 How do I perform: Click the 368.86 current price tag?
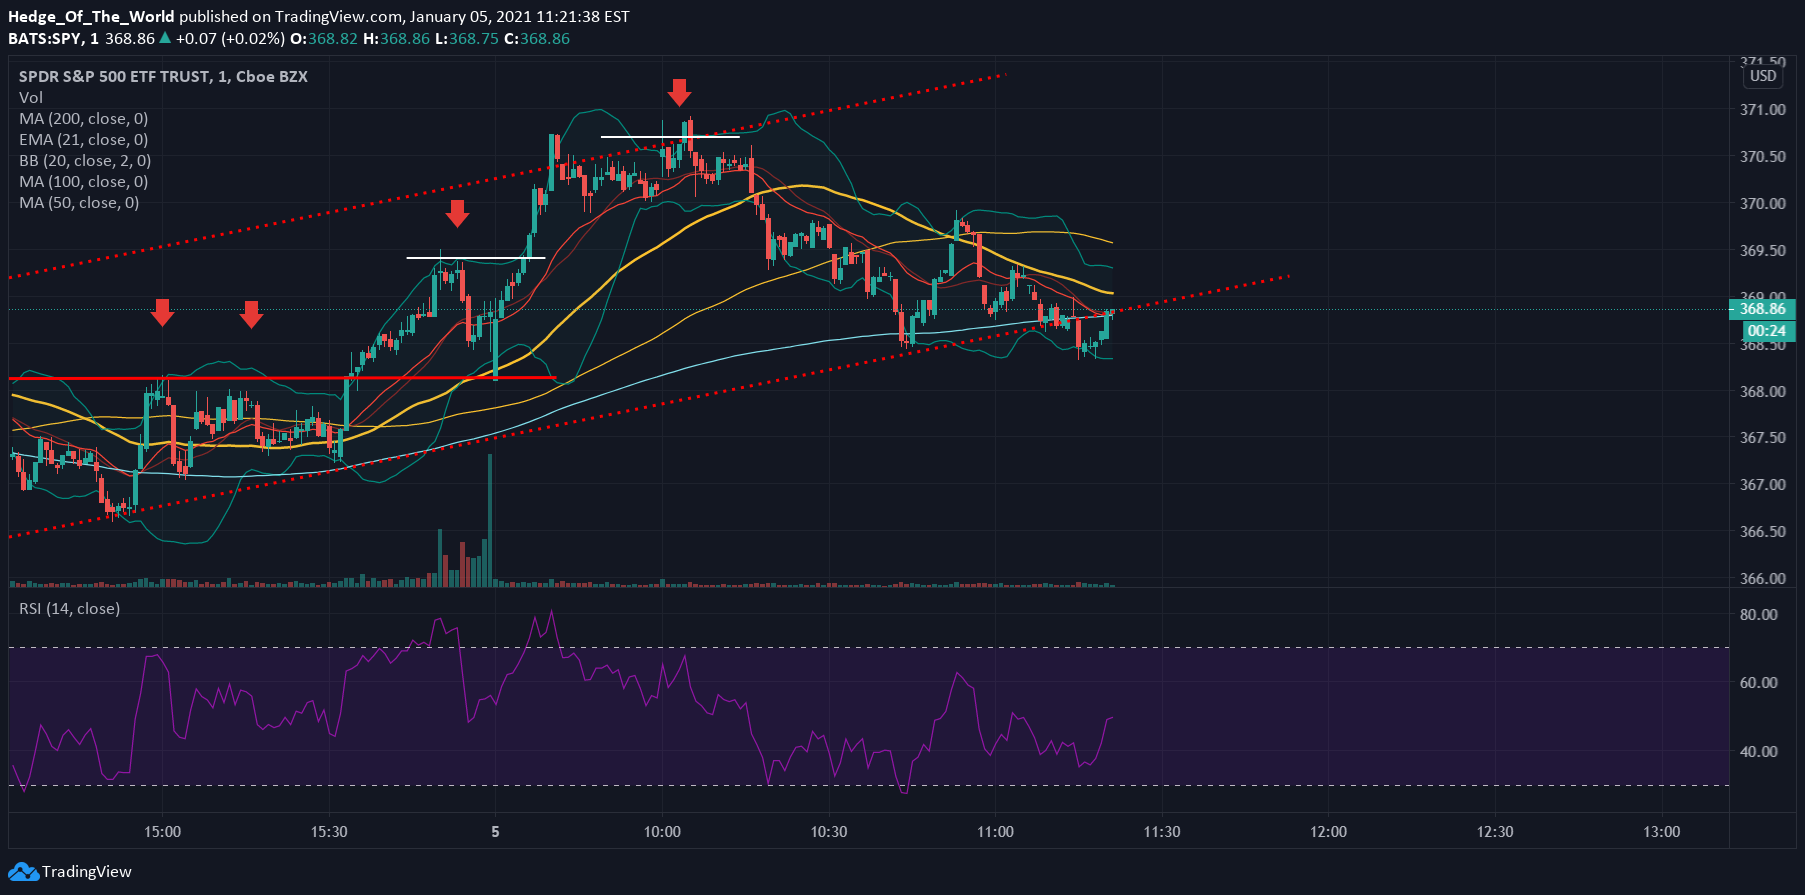coord(1763,309)
